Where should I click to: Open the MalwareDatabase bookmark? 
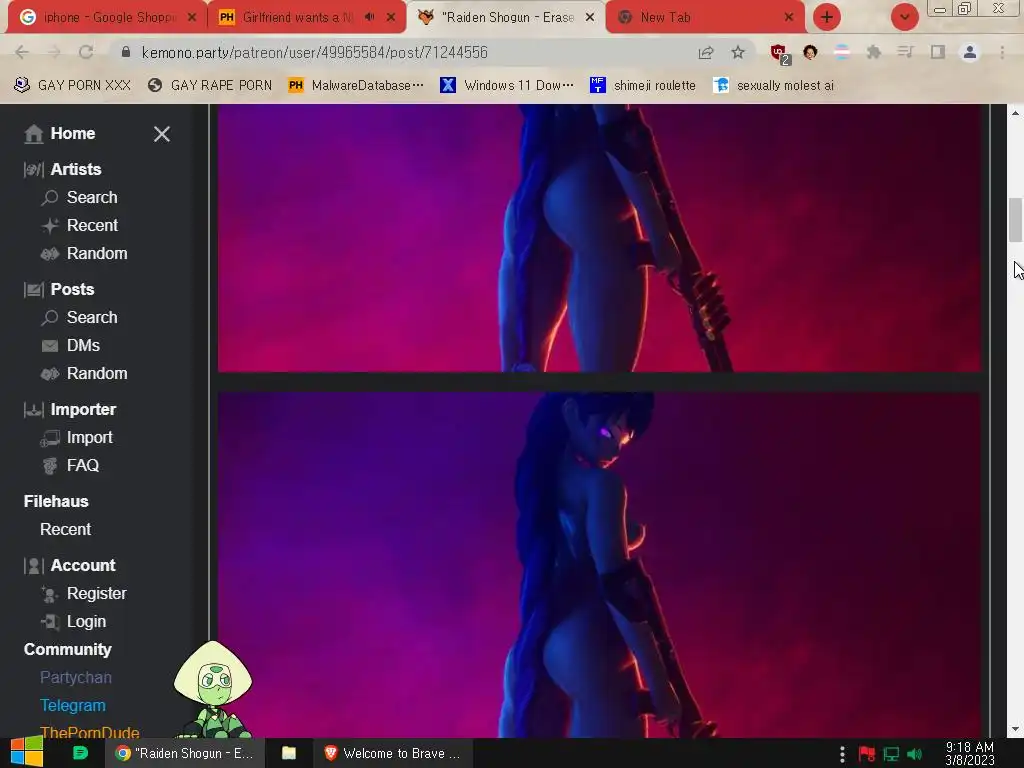(356, 86)
